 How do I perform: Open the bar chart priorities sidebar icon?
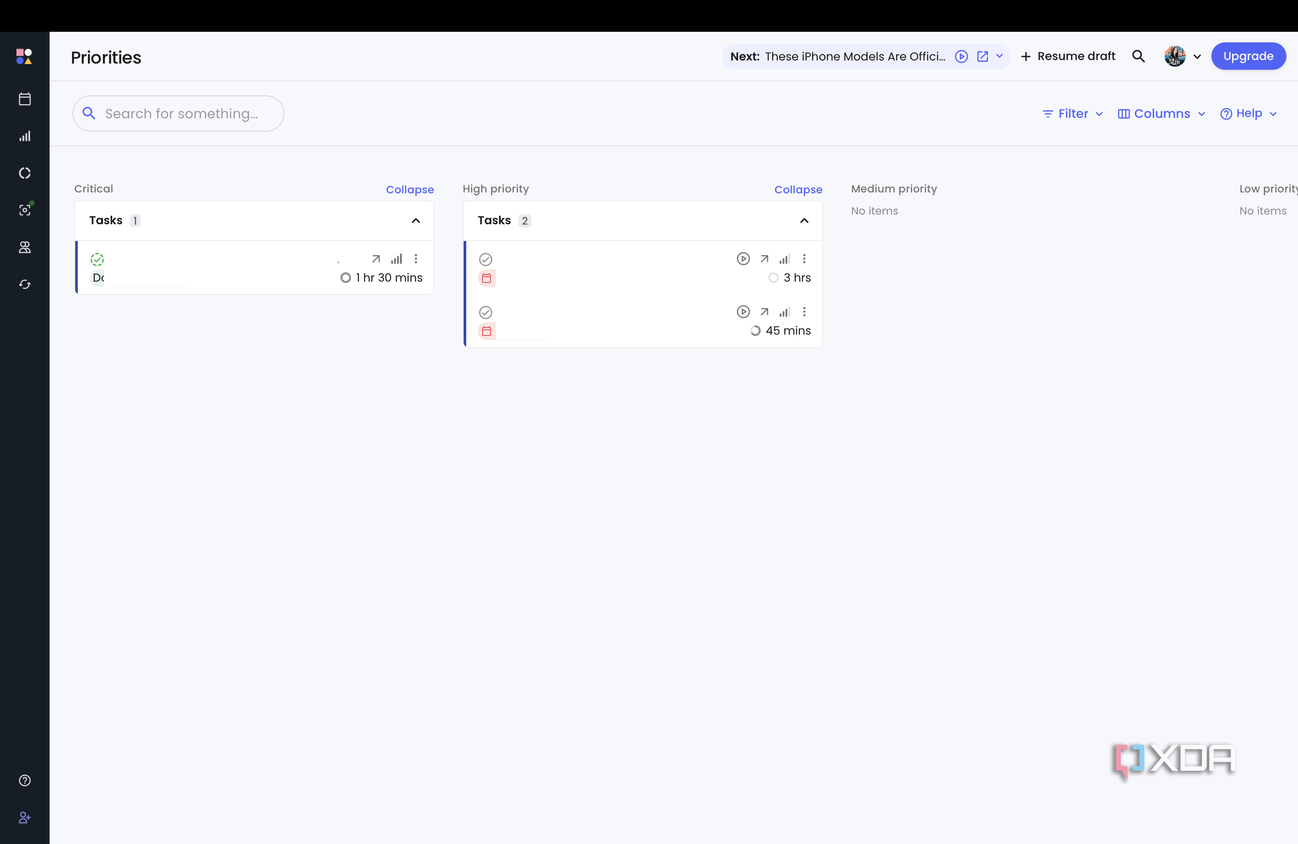pyautogui.click(x=25, y=136)
